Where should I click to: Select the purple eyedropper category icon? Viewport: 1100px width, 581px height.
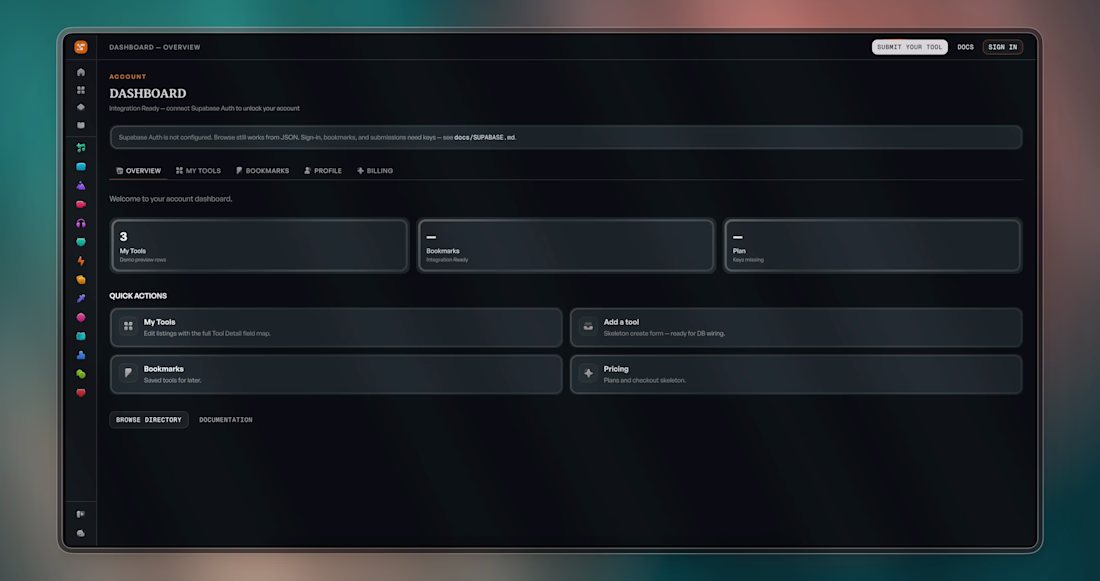pos(81,298)
